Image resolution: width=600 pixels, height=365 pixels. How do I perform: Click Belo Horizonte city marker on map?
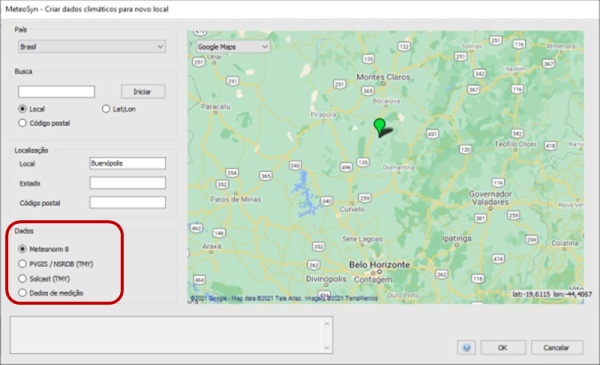pos(379,271)
